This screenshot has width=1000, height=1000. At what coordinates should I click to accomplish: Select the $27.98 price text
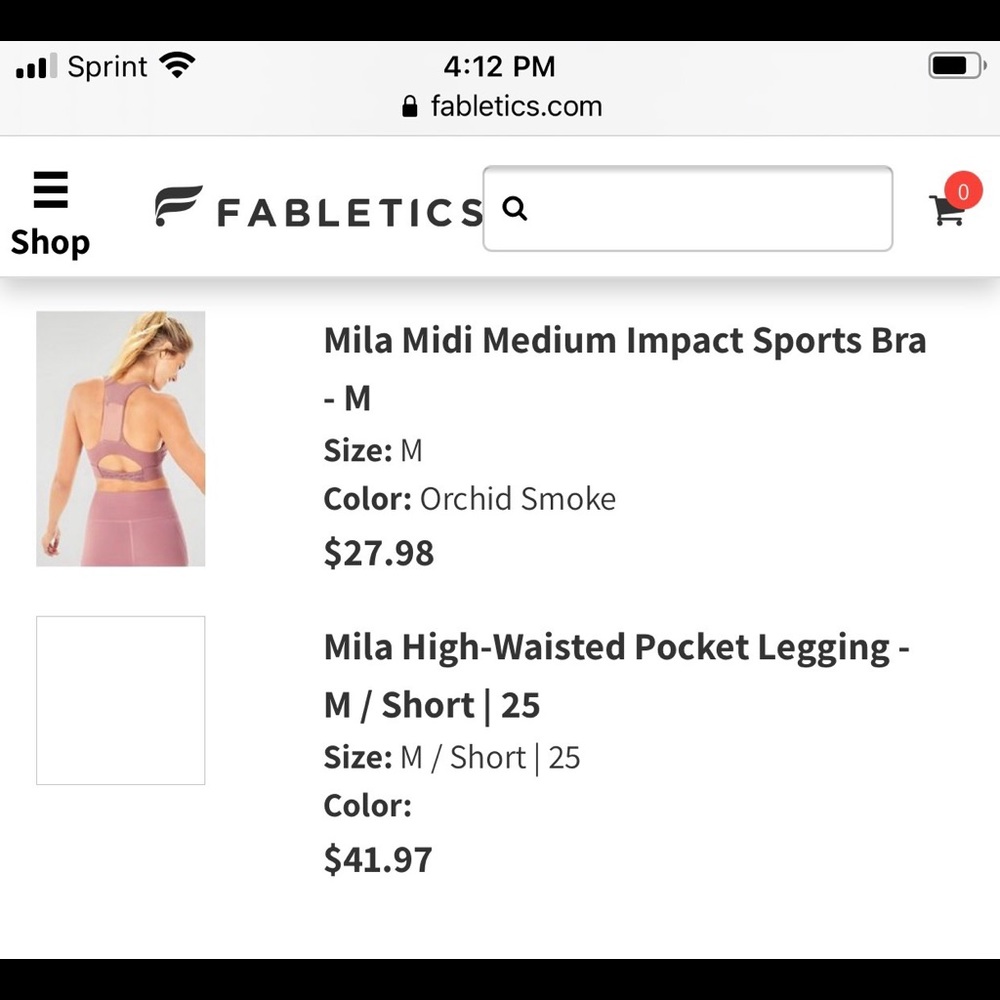(378, 553)
